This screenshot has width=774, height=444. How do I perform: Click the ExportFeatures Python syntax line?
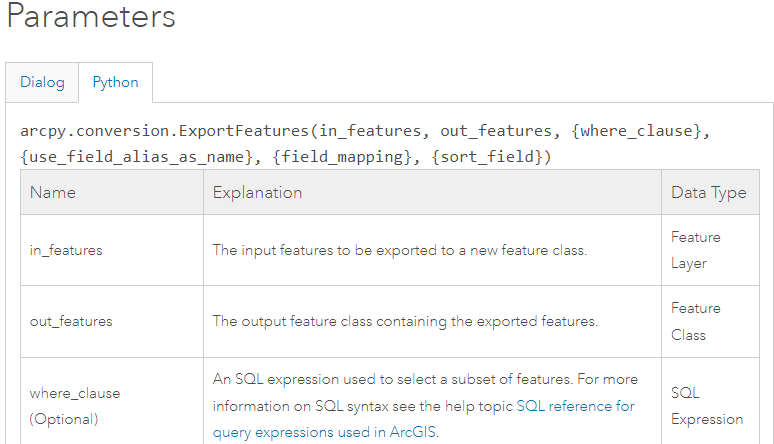(x=365, y=144)
